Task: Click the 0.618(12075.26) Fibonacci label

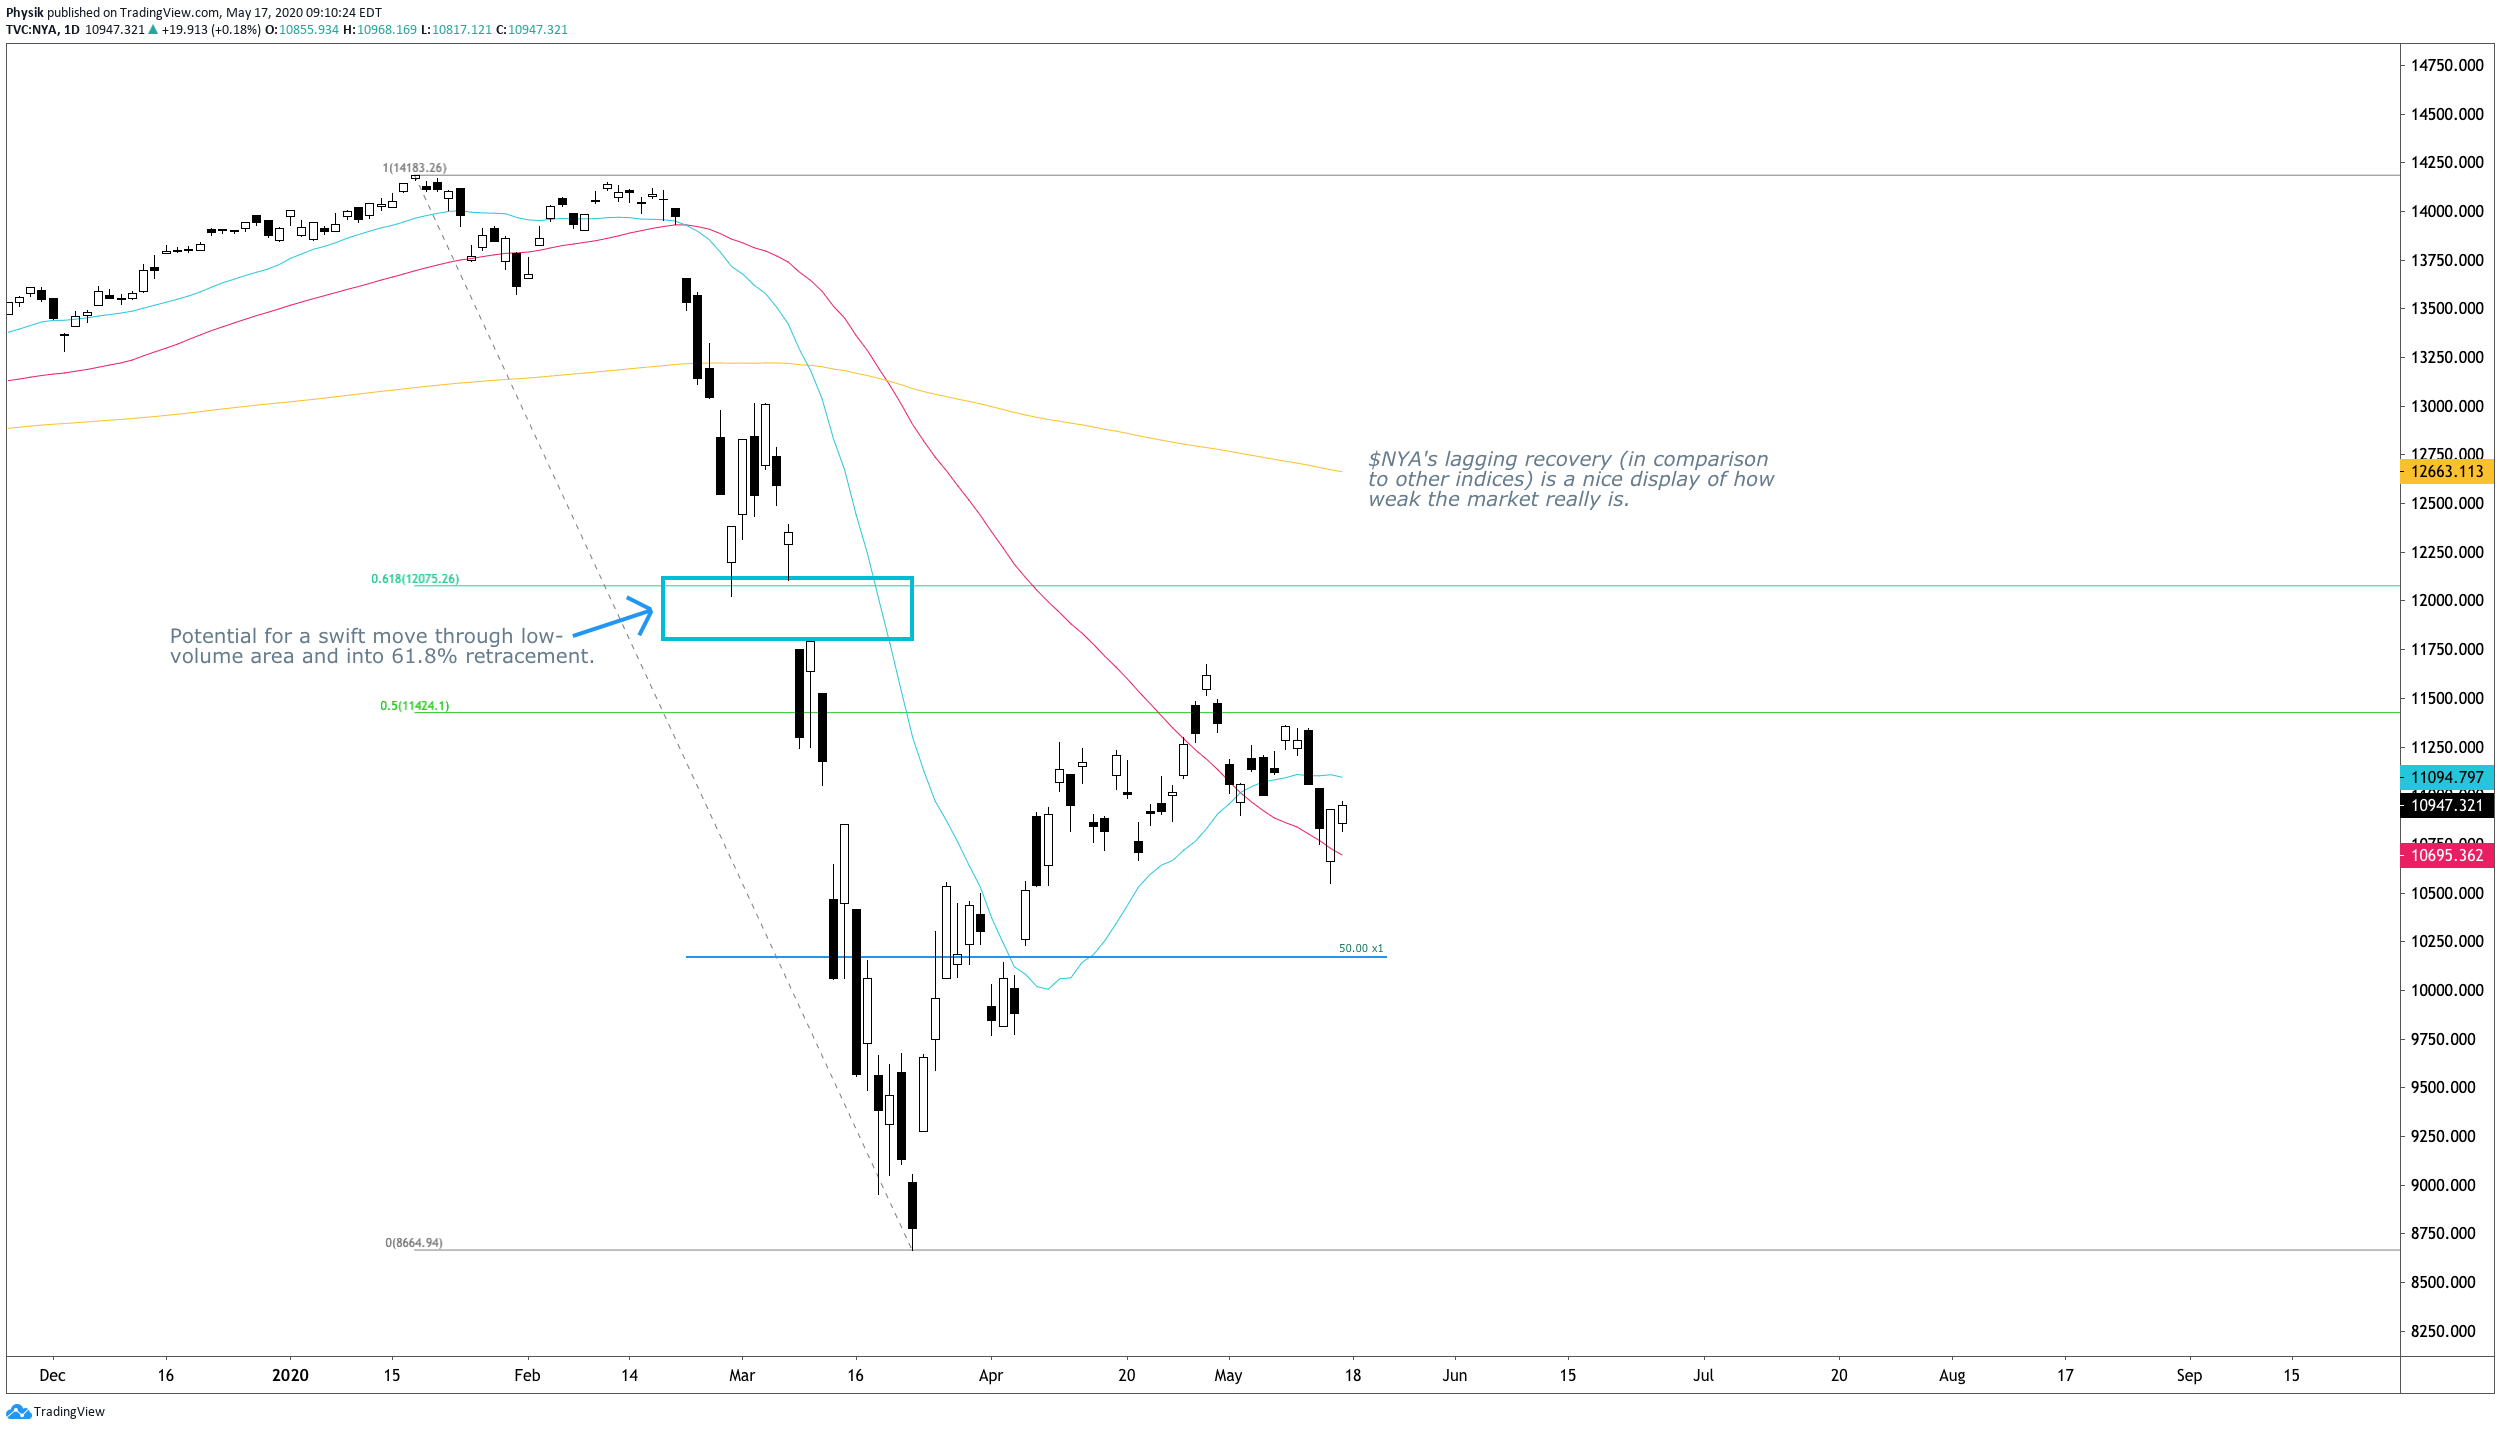Action: (415, 579)
